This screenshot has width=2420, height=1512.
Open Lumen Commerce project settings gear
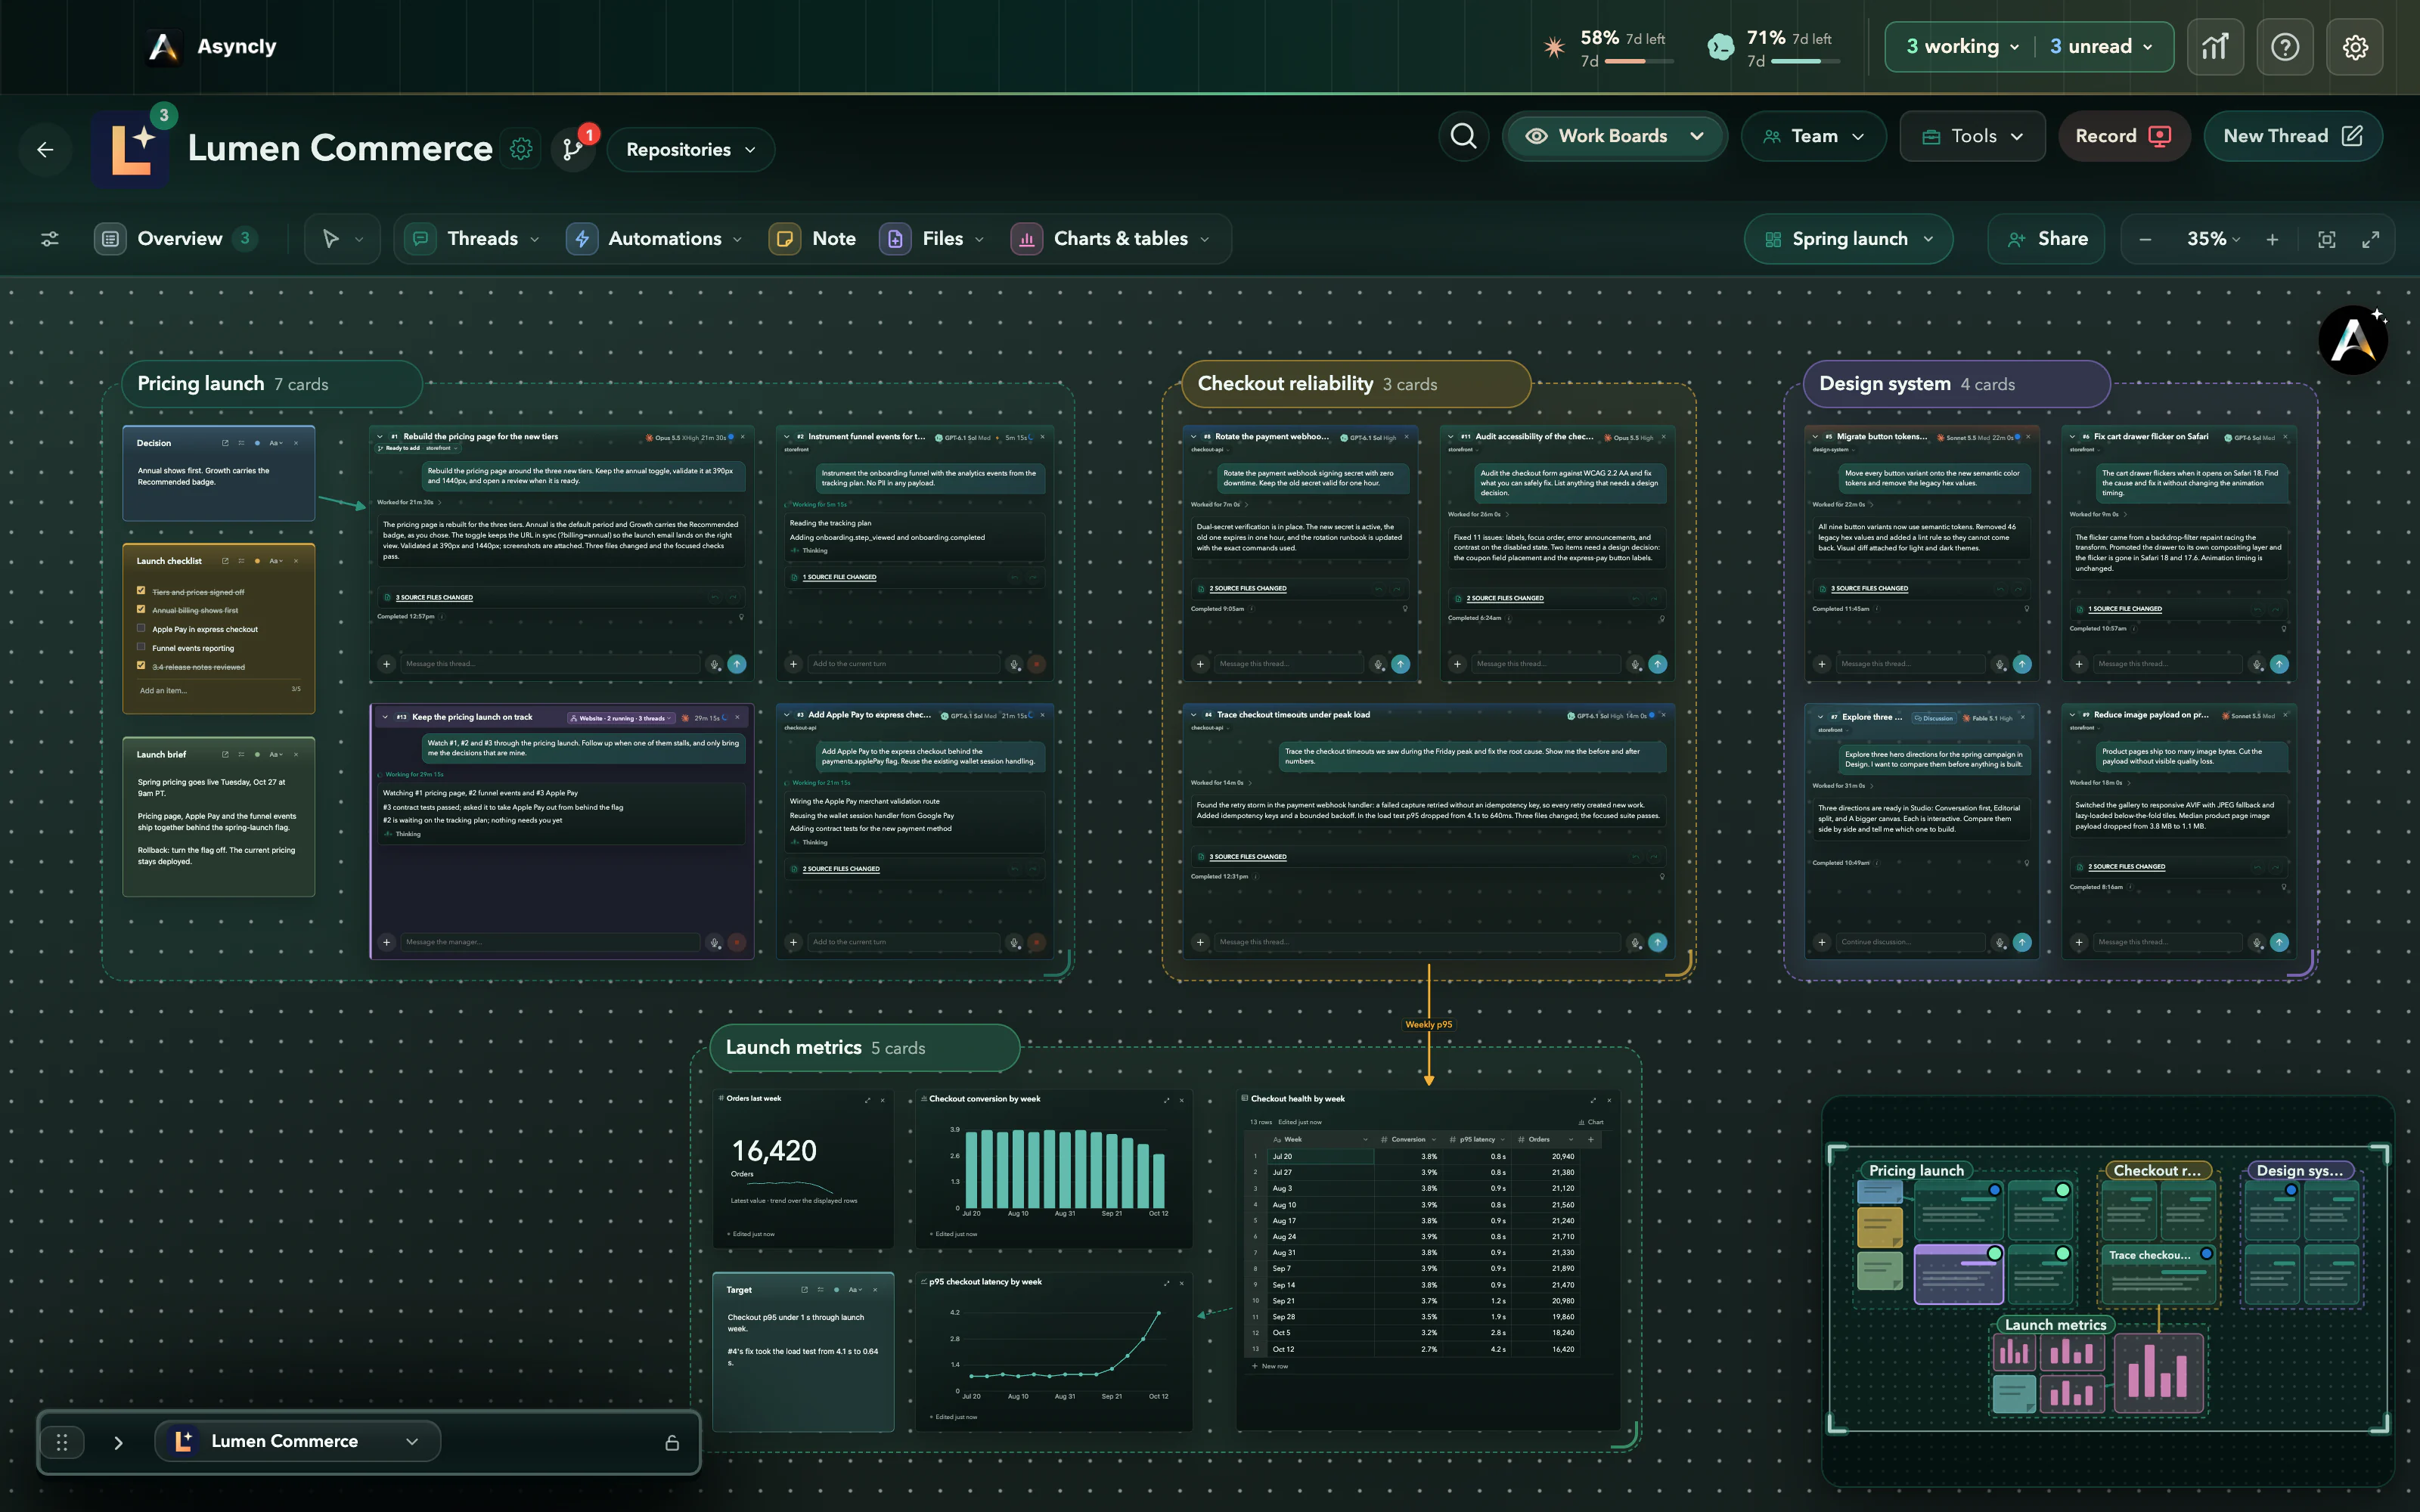pyautogui.click(x=521, y=149)
